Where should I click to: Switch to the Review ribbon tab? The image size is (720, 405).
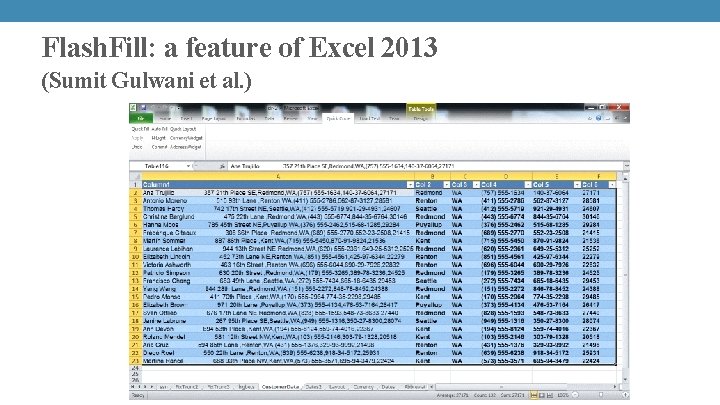[291, 118]
